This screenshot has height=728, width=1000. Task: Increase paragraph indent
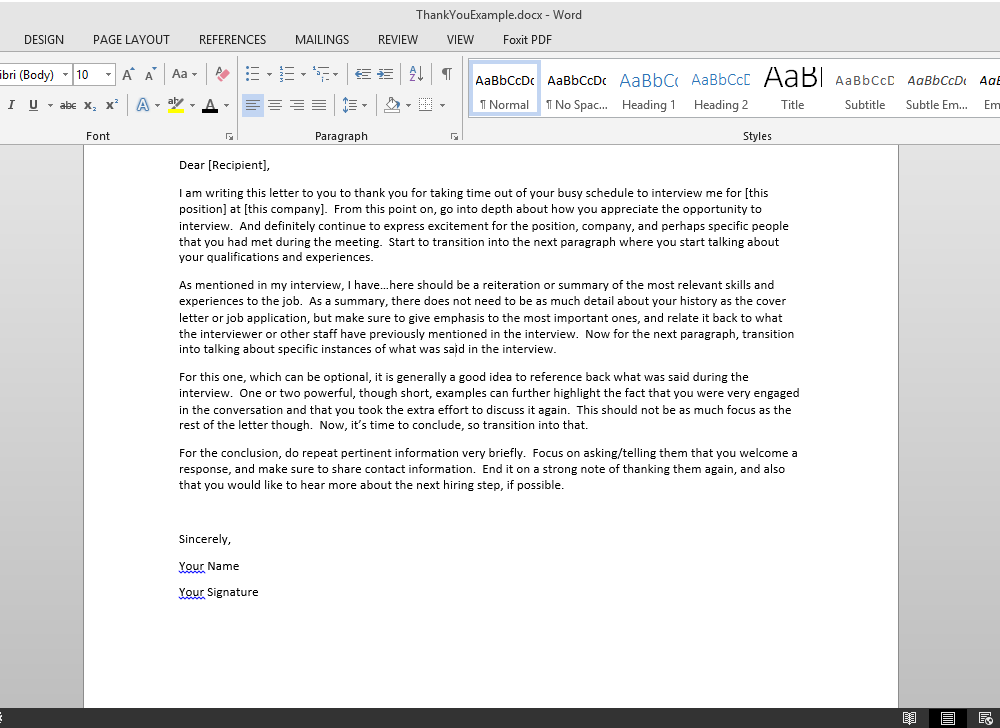pyautogui.click(x=385, y=74)
